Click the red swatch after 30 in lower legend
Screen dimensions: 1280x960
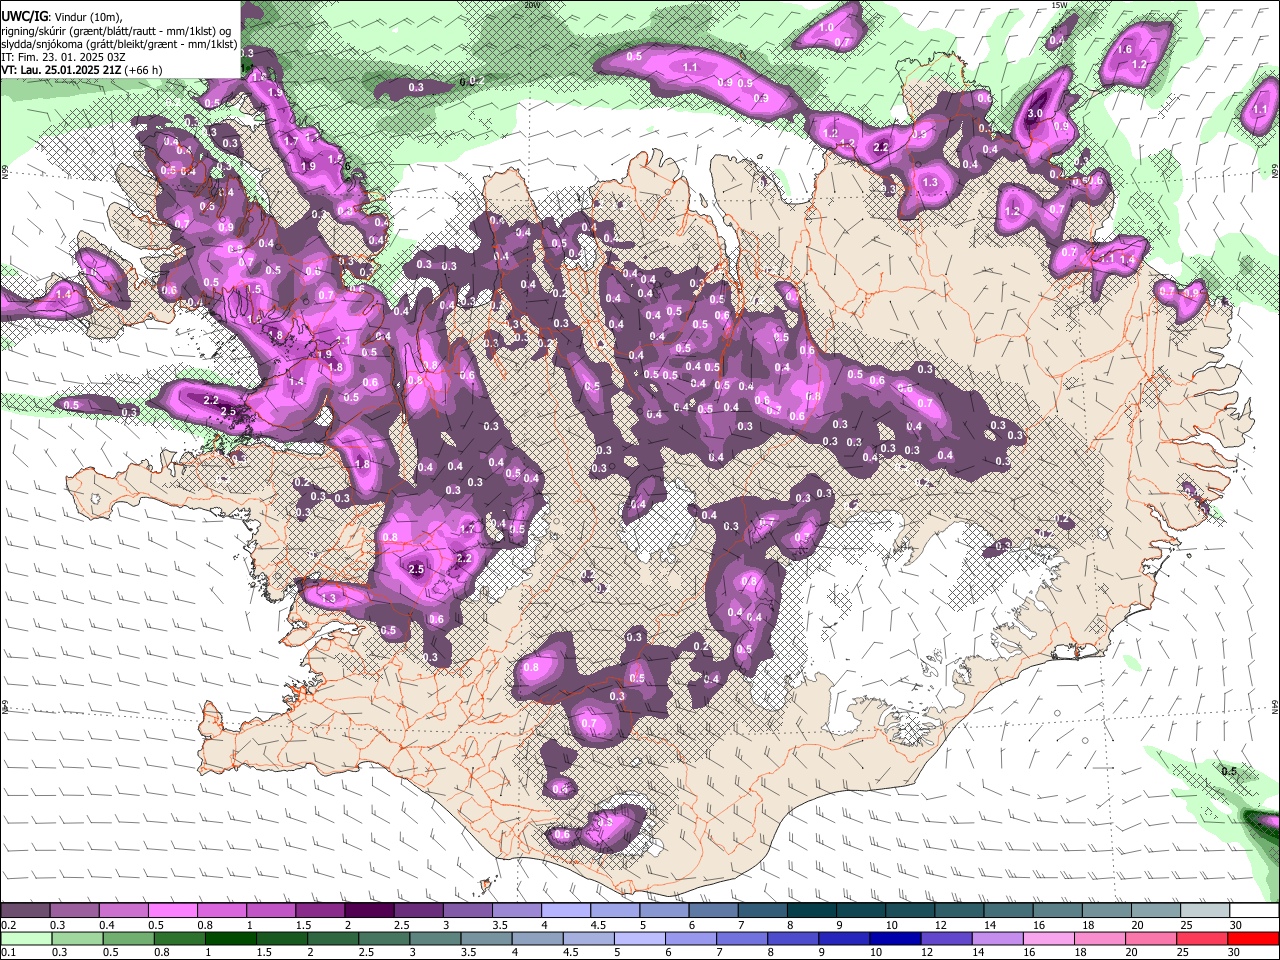pos(1253,939)
